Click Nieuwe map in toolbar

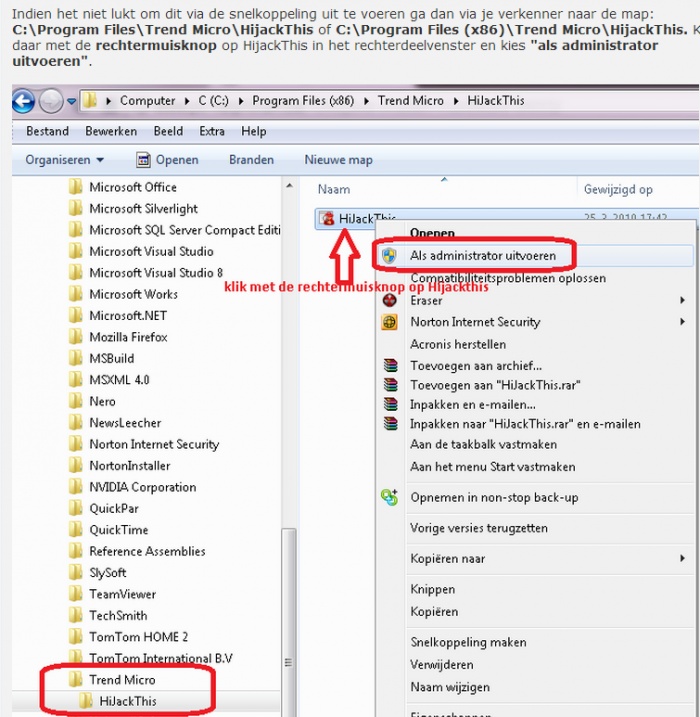338,160
